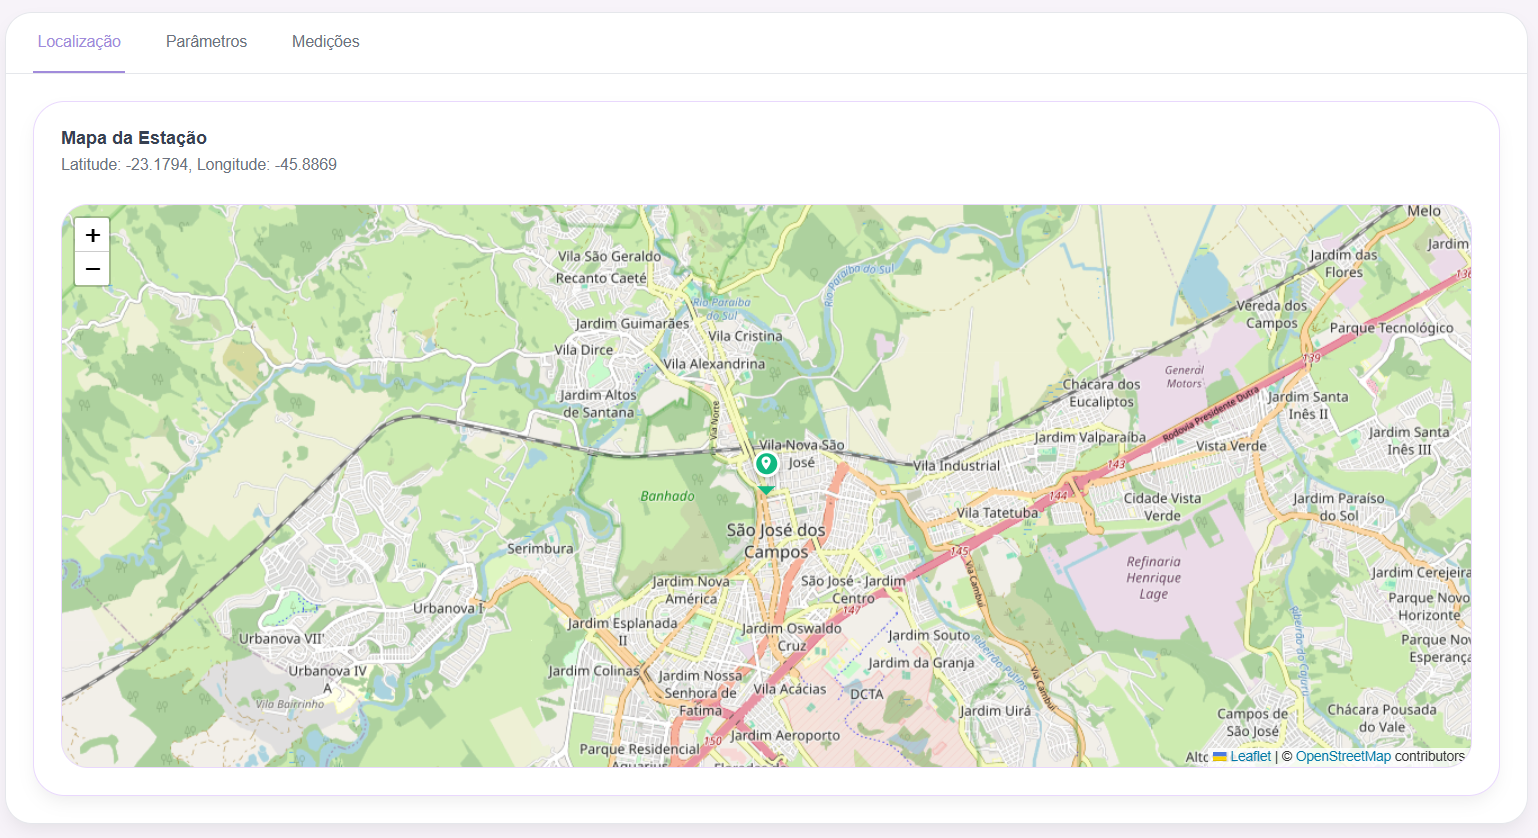Click the Jardim Aeroporto label
The width and height of the screenshot is (1538, 838).
[x=785, y=735]
